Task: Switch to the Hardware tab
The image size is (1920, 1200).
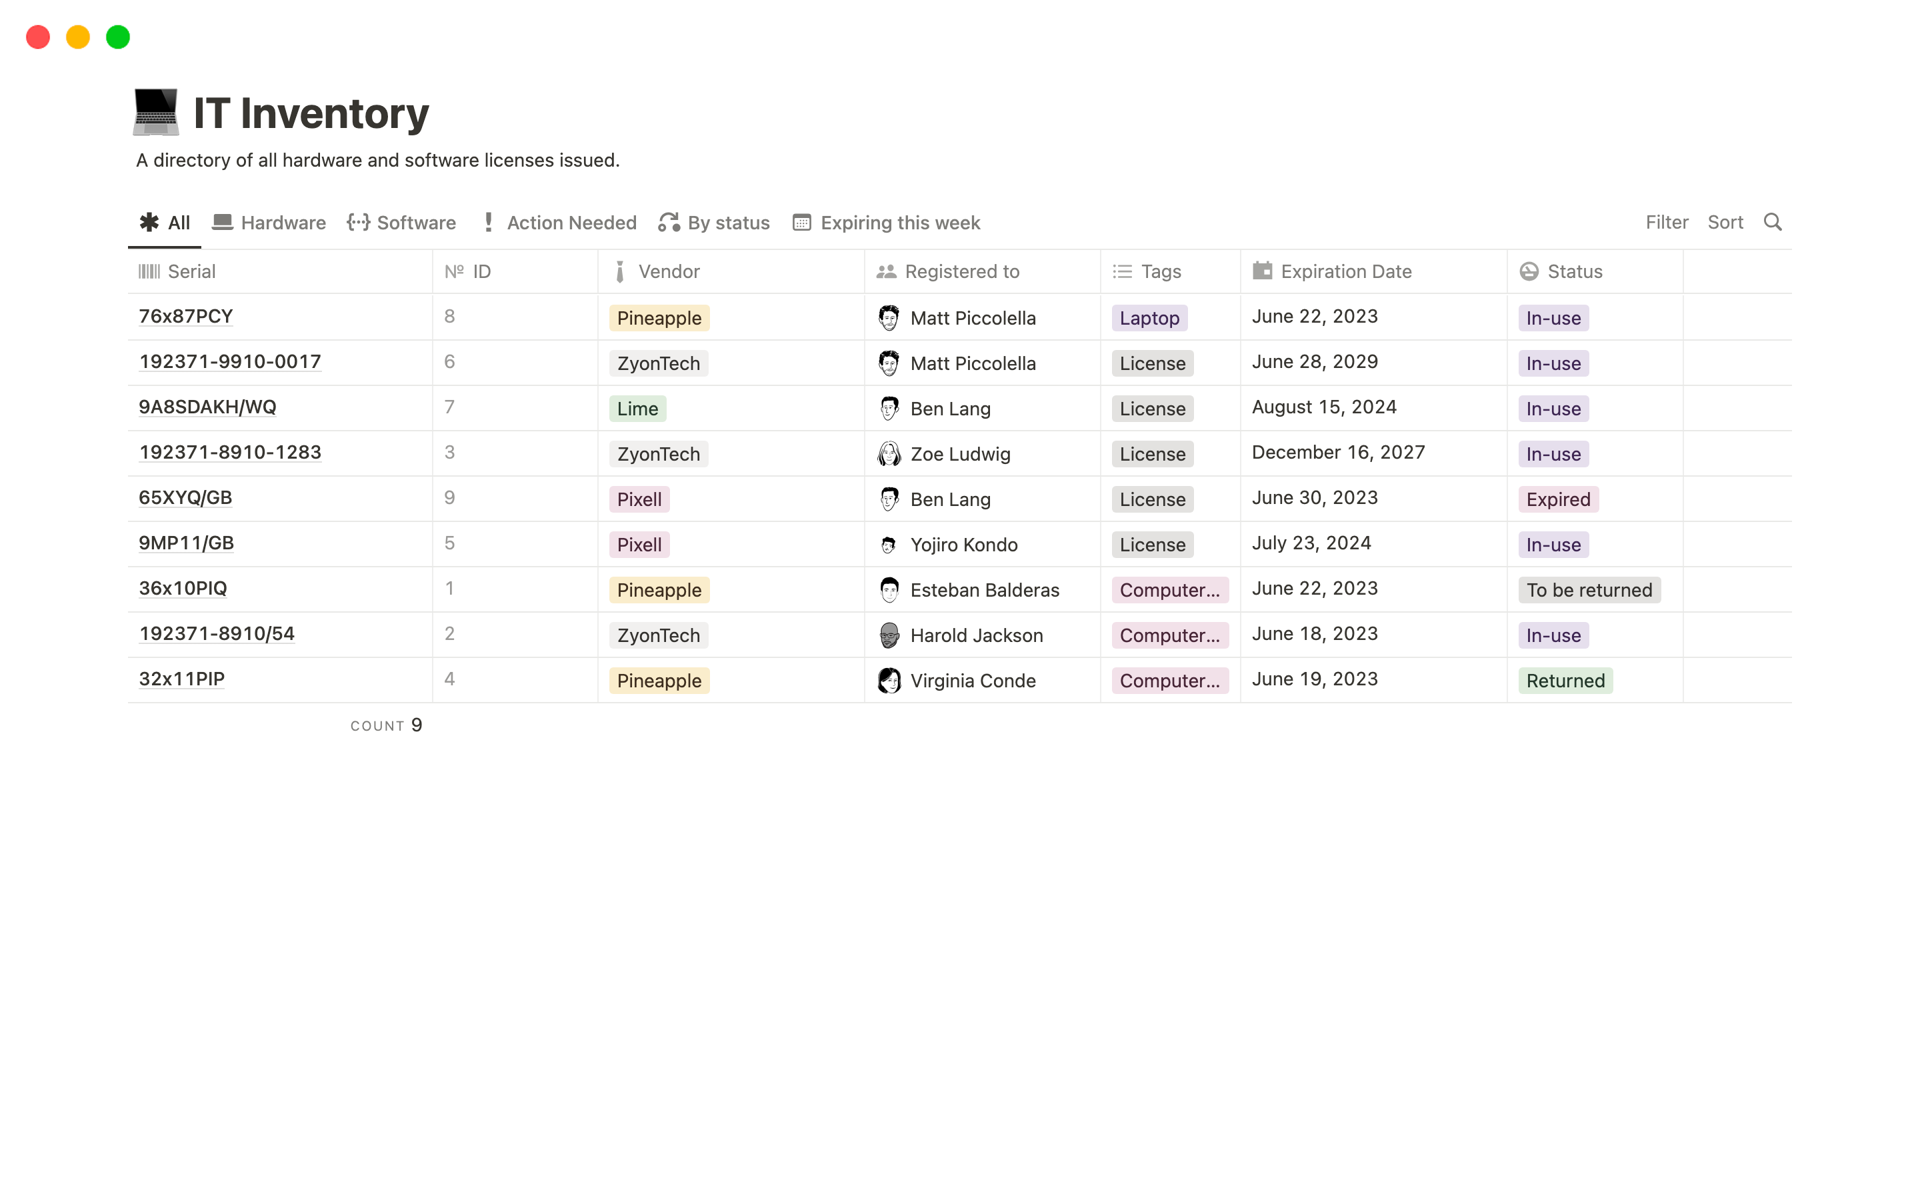Action: [x=269, y=223]
